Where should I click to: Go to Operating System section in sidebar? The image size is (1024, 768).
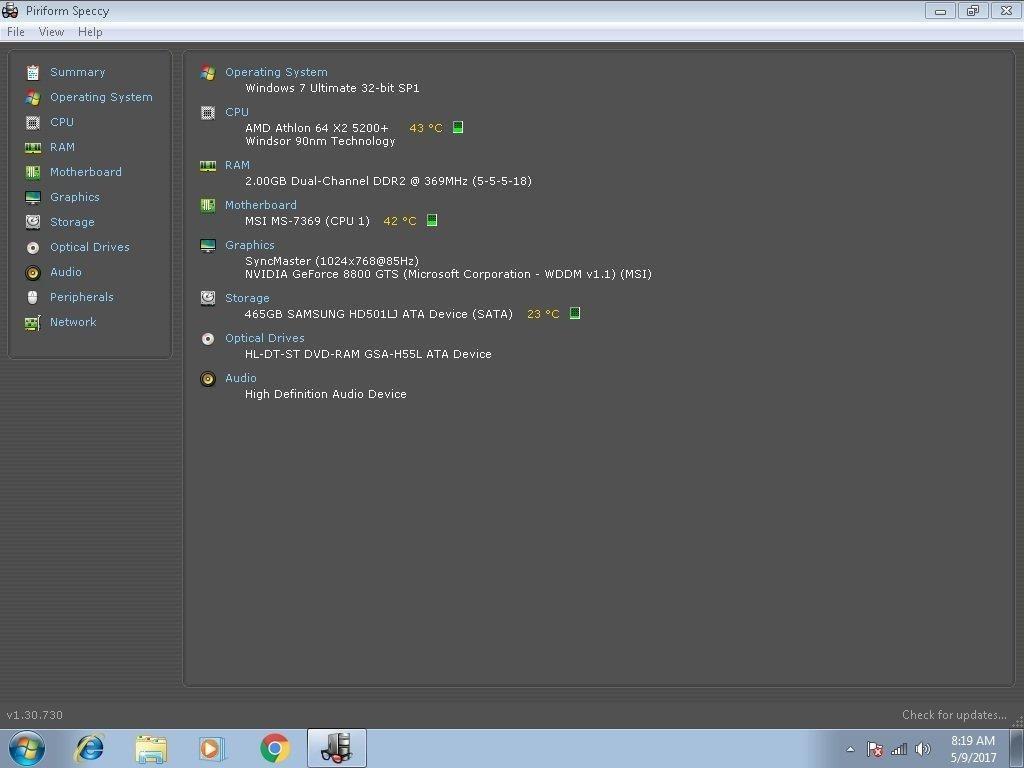pyautogui.click(x=101, y=97)
